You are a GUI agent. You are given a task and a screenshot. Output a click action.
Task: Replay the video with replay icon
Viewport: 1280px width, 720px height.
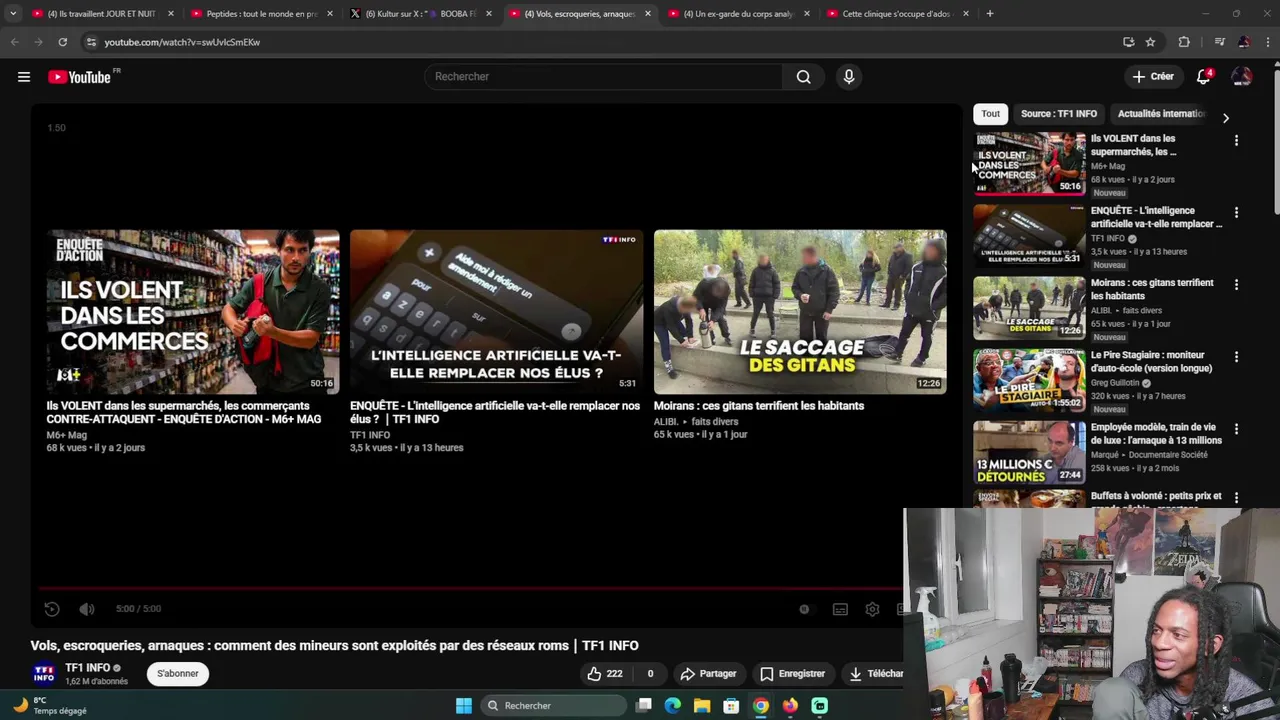click(52, 609)
